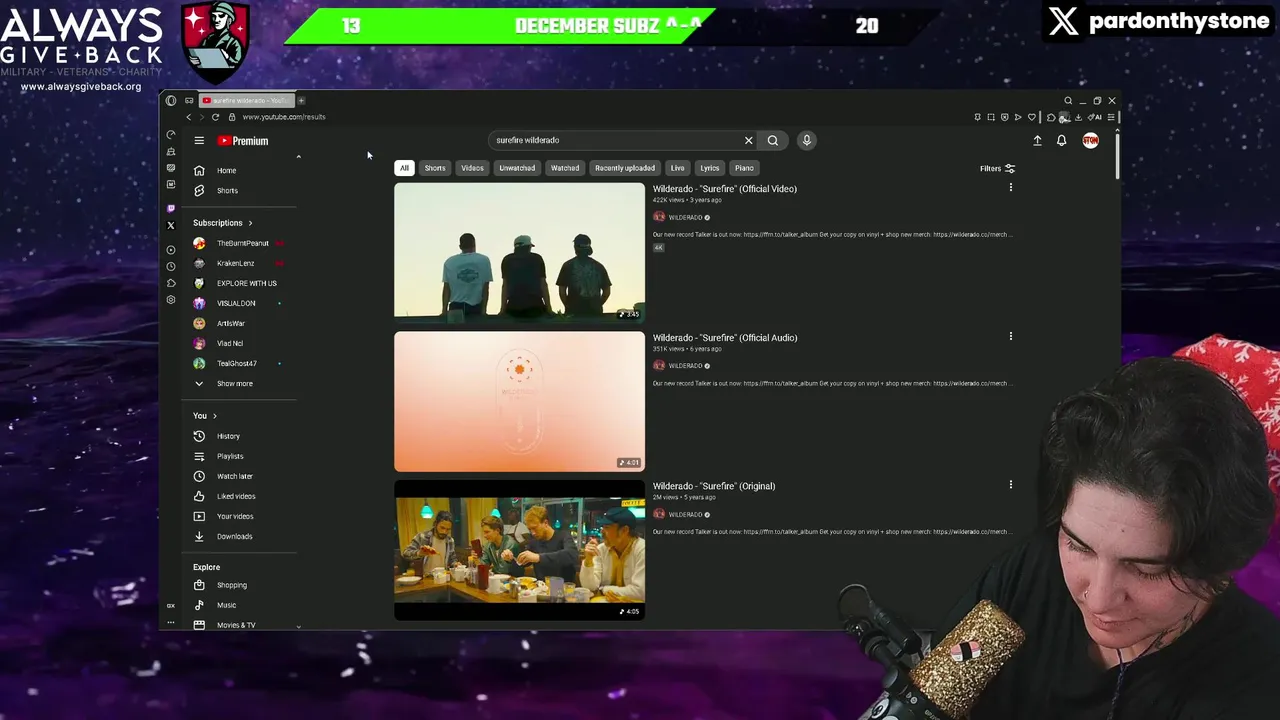The height and width of the screenshot is (720, 1280).
Task: Open Opera menu logo button
Action: (x=171, y=100)
